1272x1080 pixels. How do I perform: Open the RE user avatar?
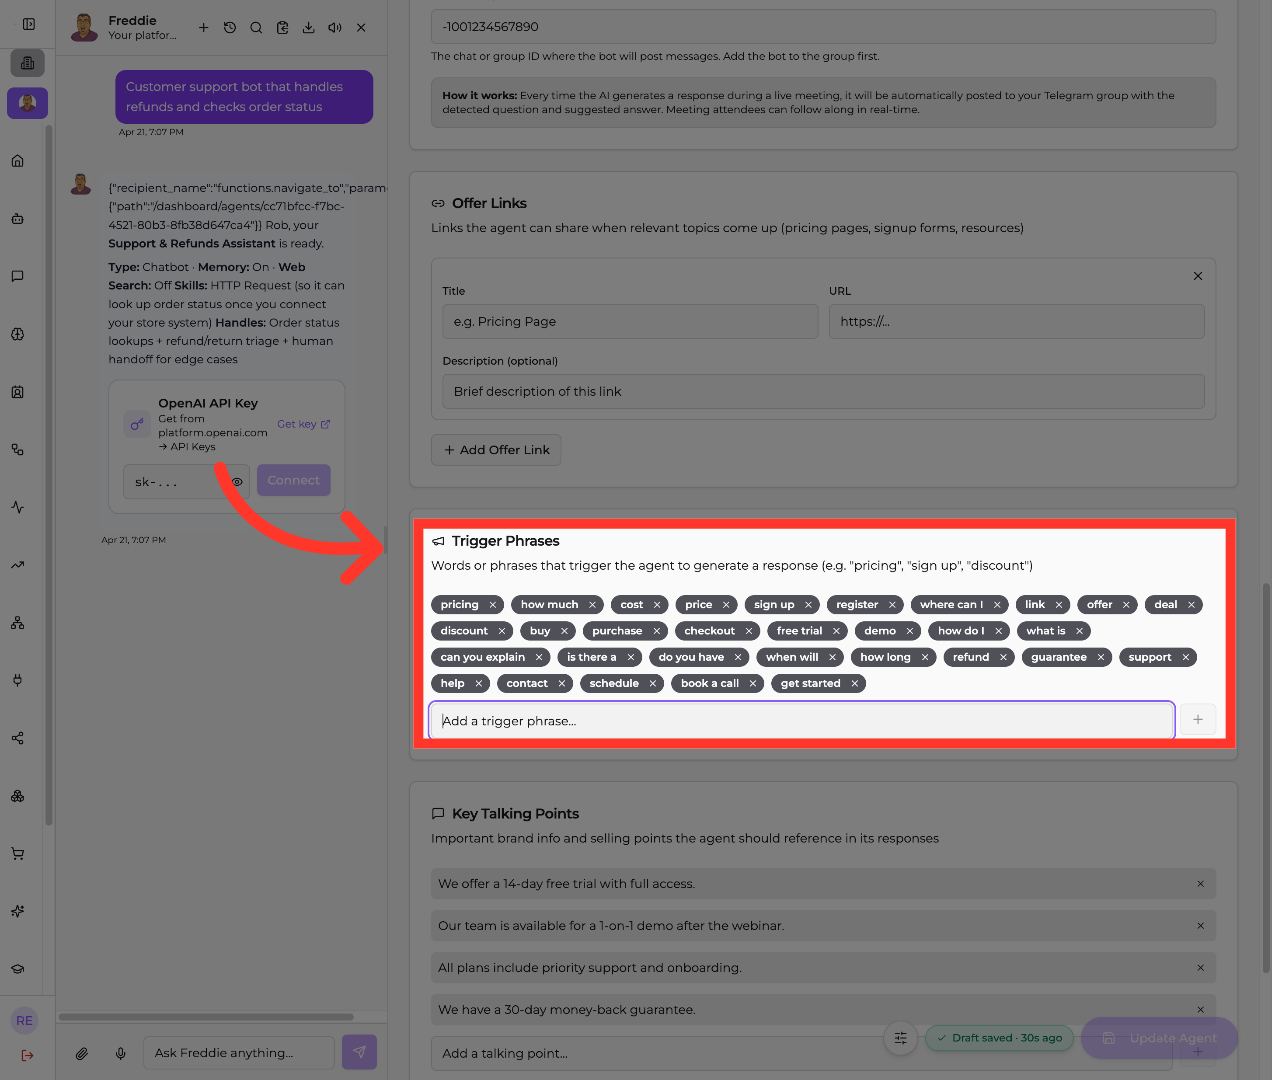coord(25,1021)
